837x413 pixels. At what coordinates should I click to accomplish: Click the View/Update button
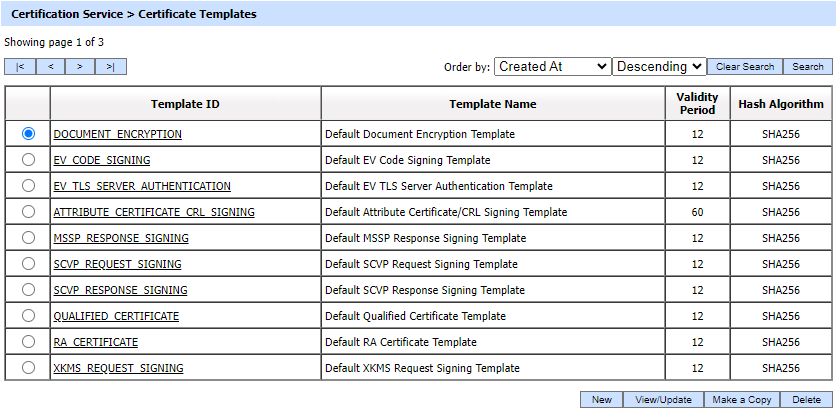click(x=663, y=399)
